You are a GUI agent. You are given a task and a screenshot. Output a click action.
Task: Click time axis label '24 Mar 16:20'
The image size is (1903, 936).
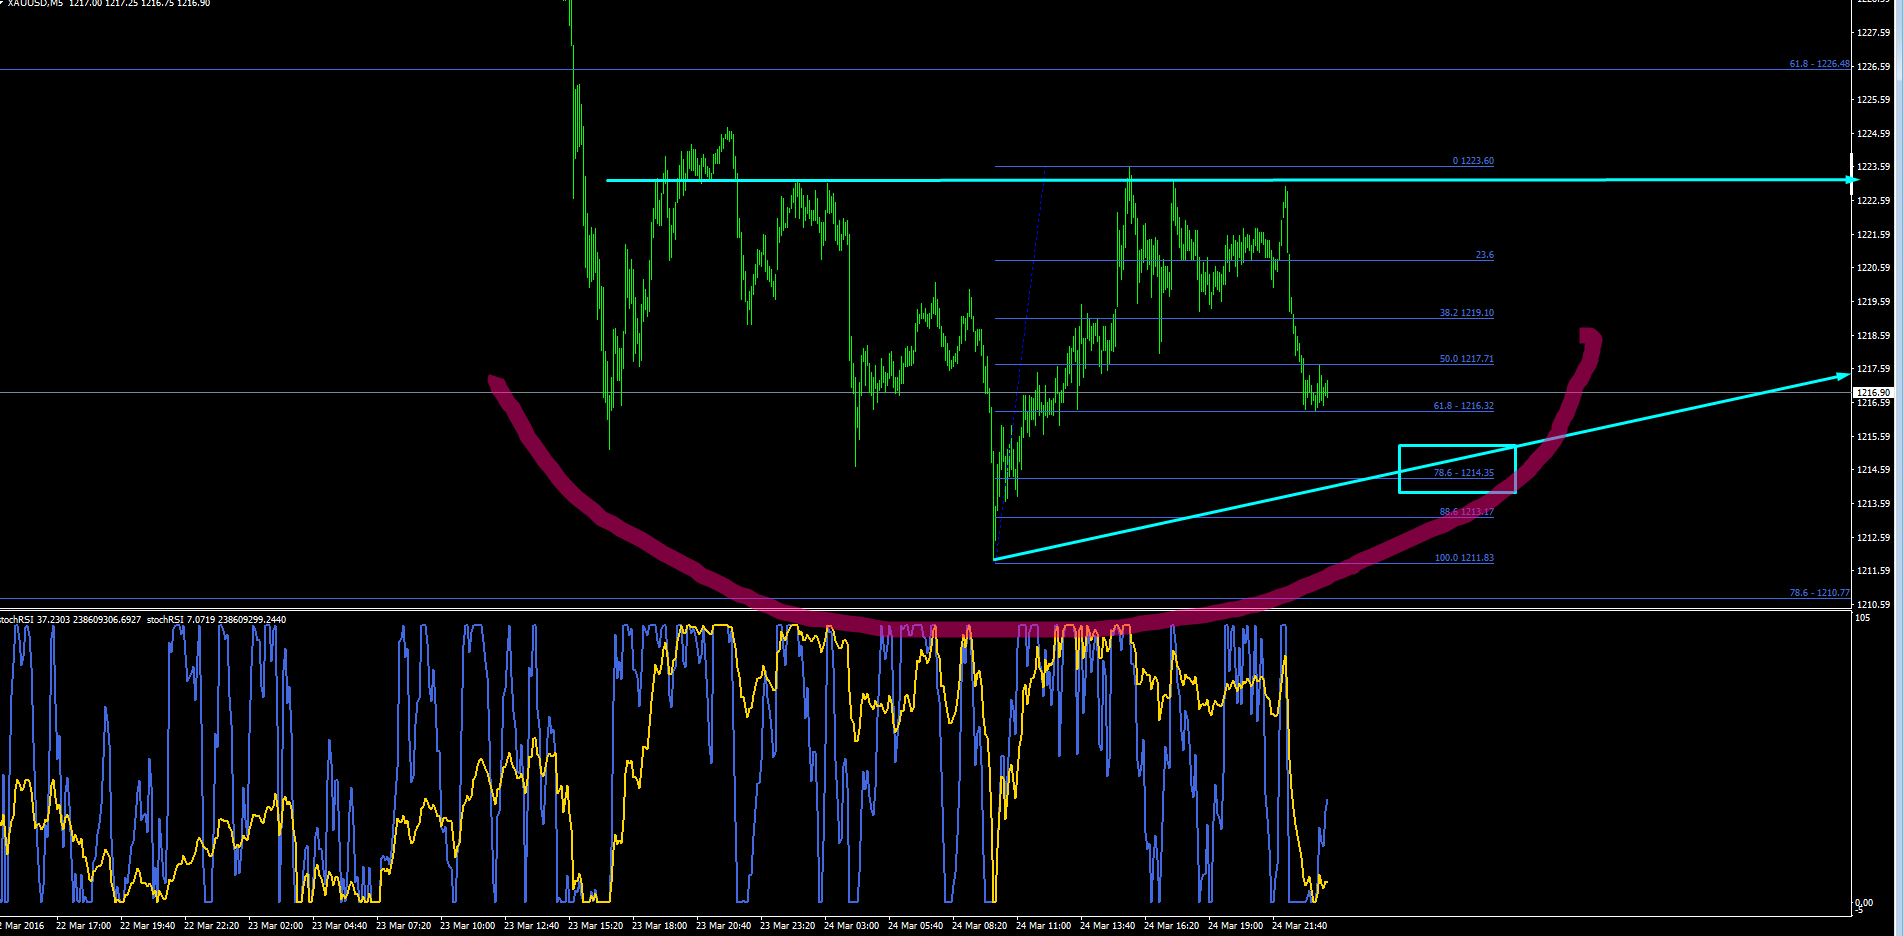point(1172,926)
